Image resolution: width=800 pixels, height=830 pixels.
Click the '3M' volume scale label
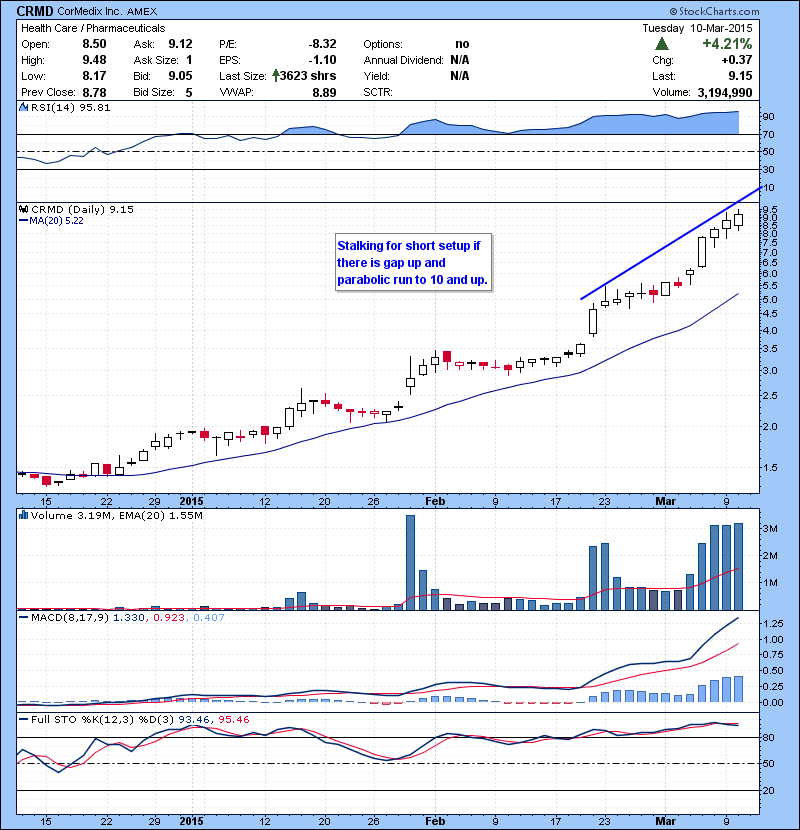coord(770,528)
